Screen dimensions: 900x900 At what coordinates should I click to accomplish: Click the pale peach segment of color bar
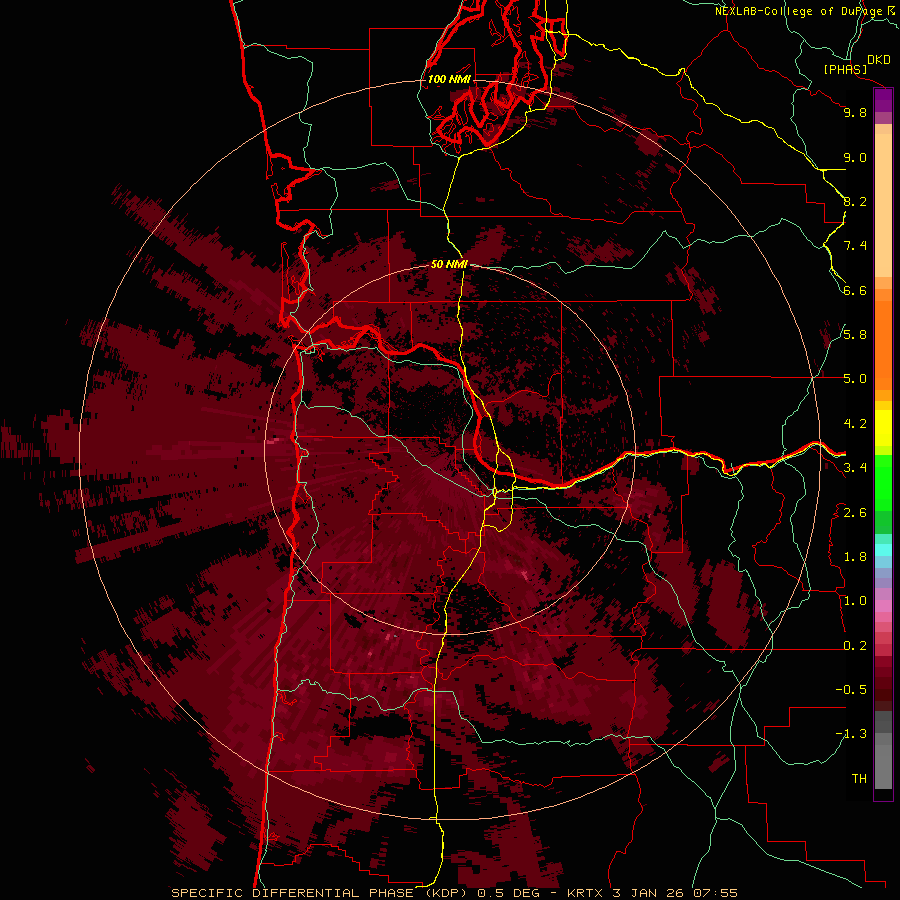point(883,205)
